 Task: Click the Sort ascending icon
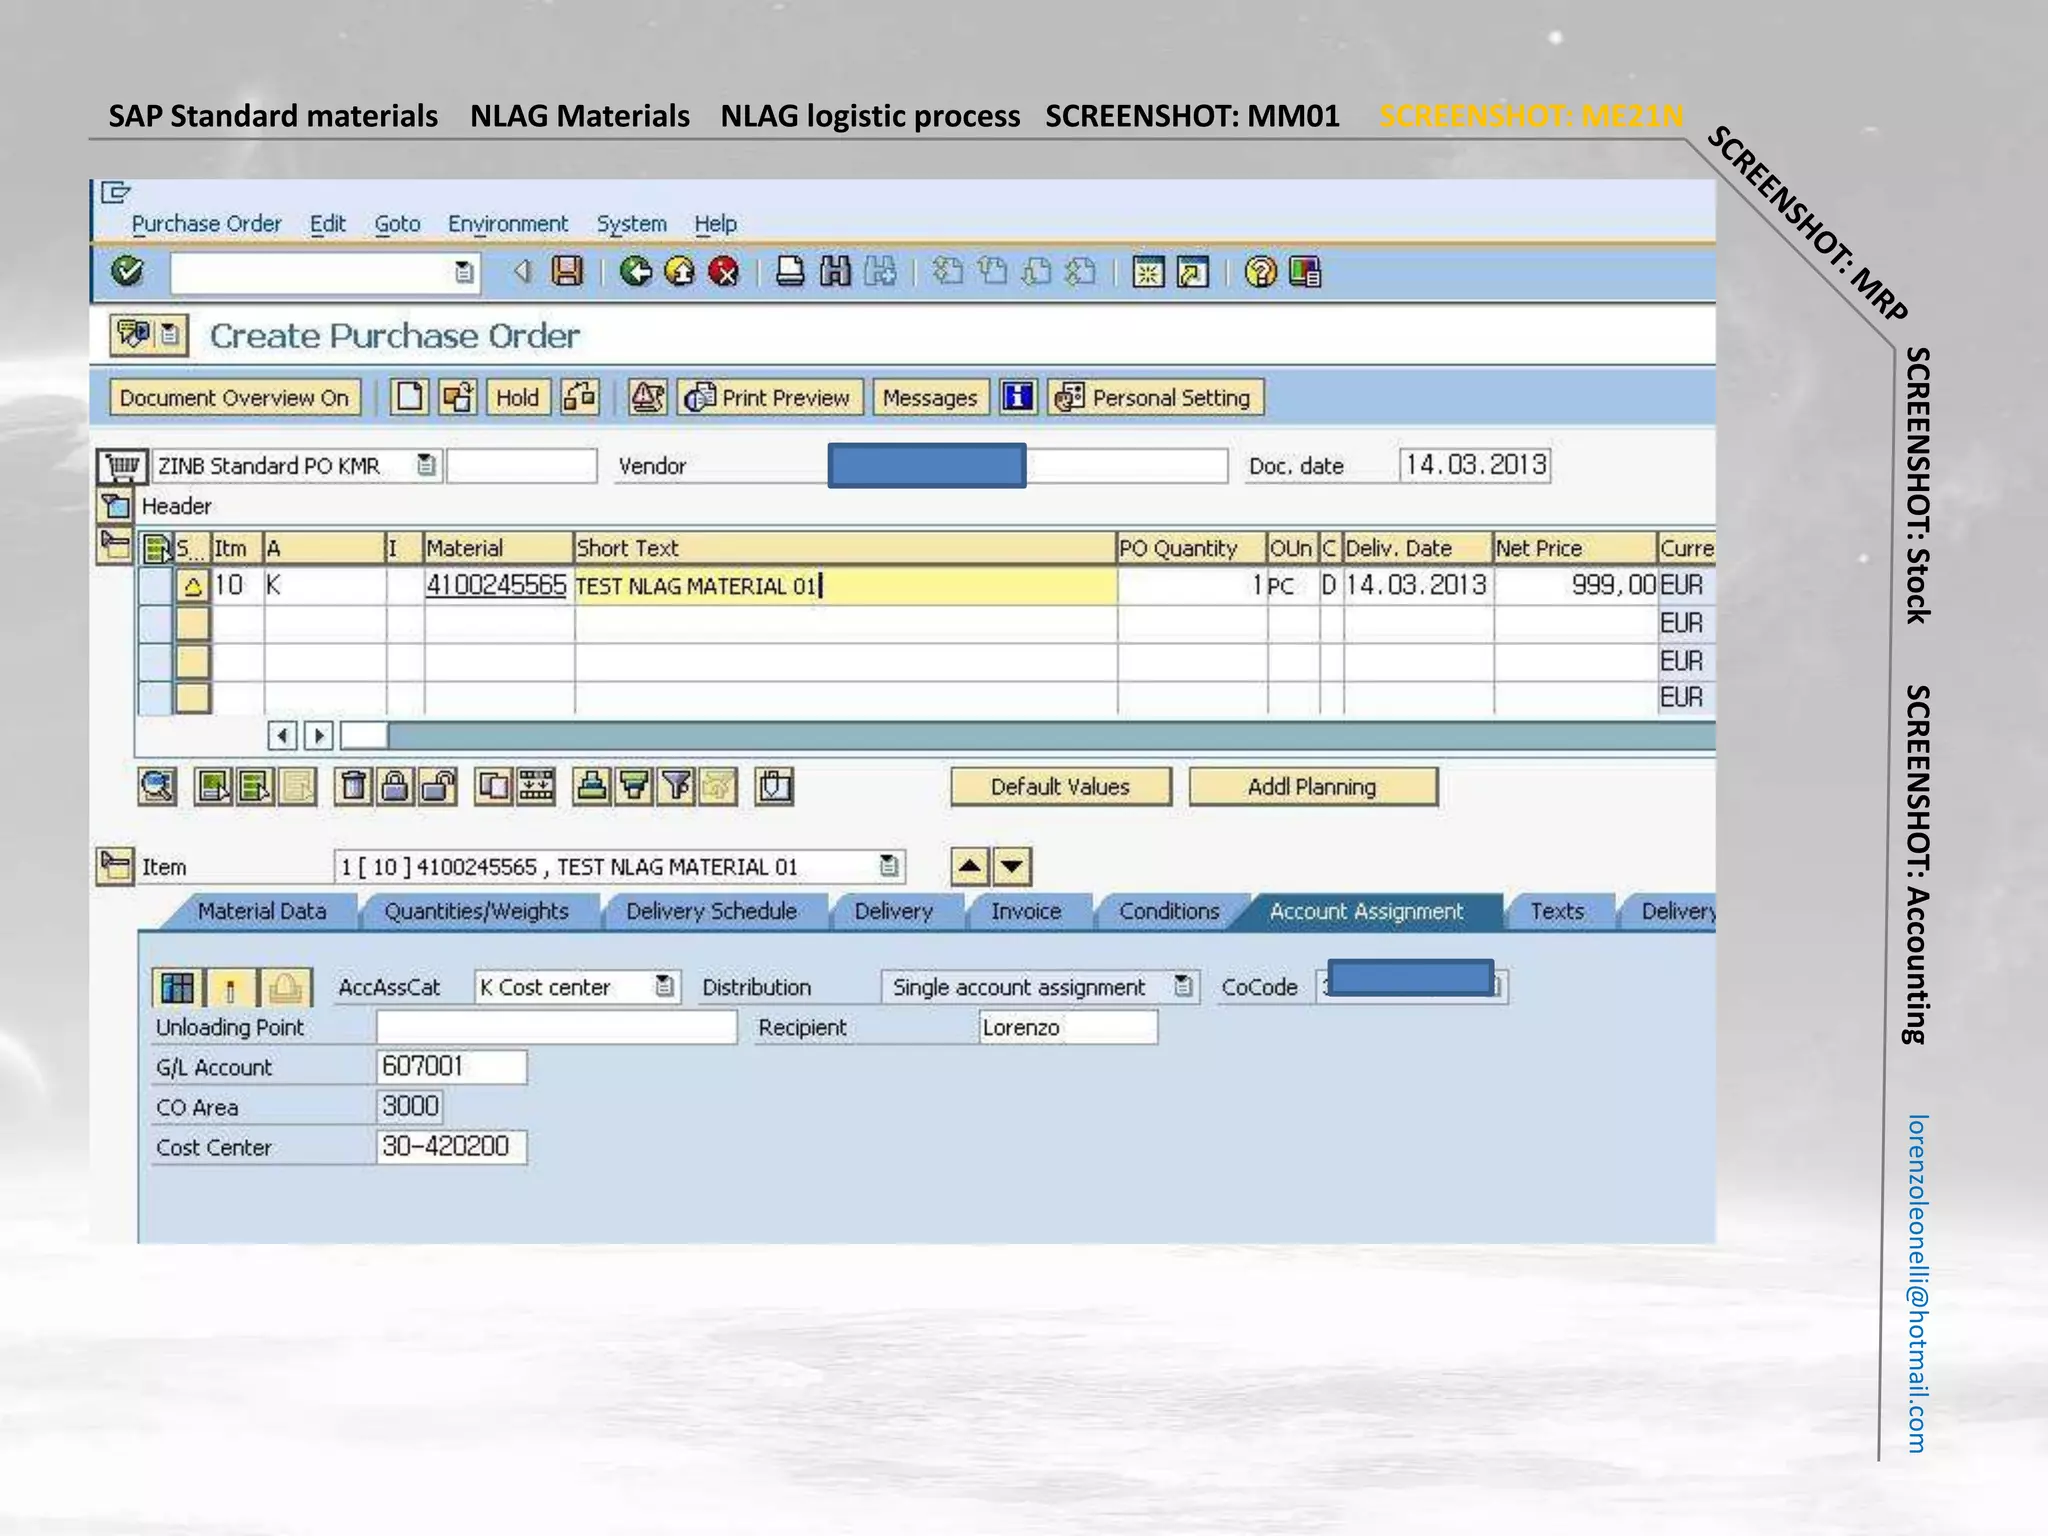point(592,787)
